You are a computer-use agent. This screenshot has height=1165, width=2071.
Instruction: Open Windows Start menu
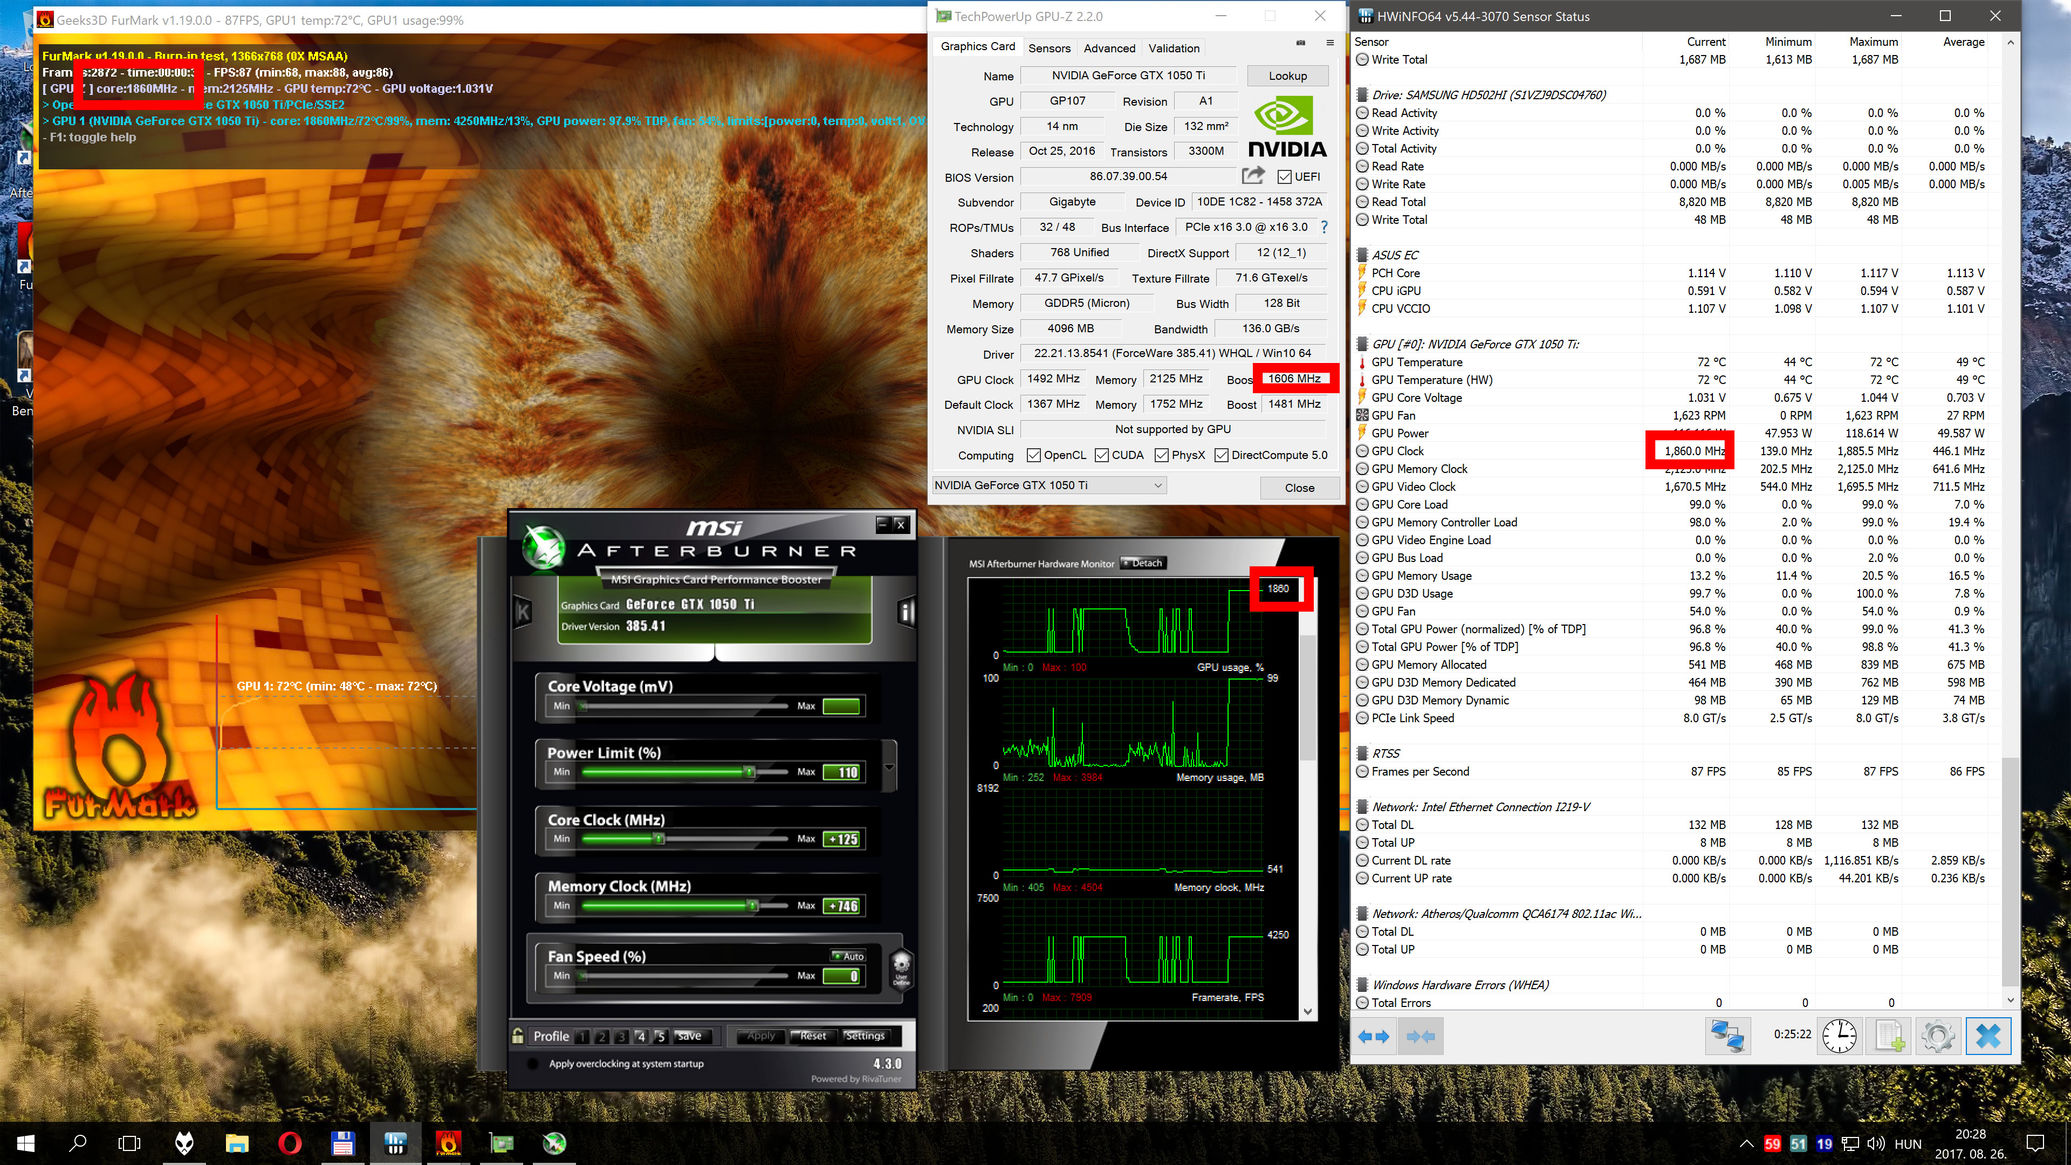click(x=26, y=1143)
